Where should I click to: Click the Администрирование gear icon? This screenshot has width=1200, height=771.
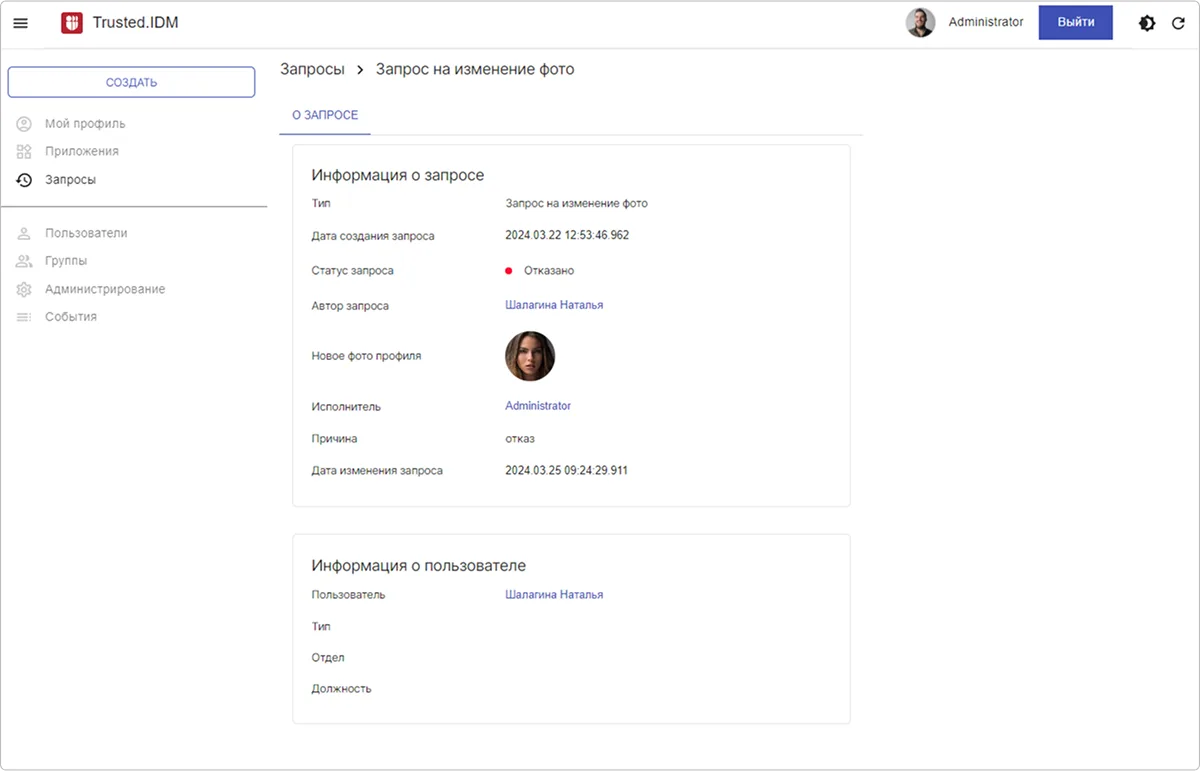[x=25, y=289]
